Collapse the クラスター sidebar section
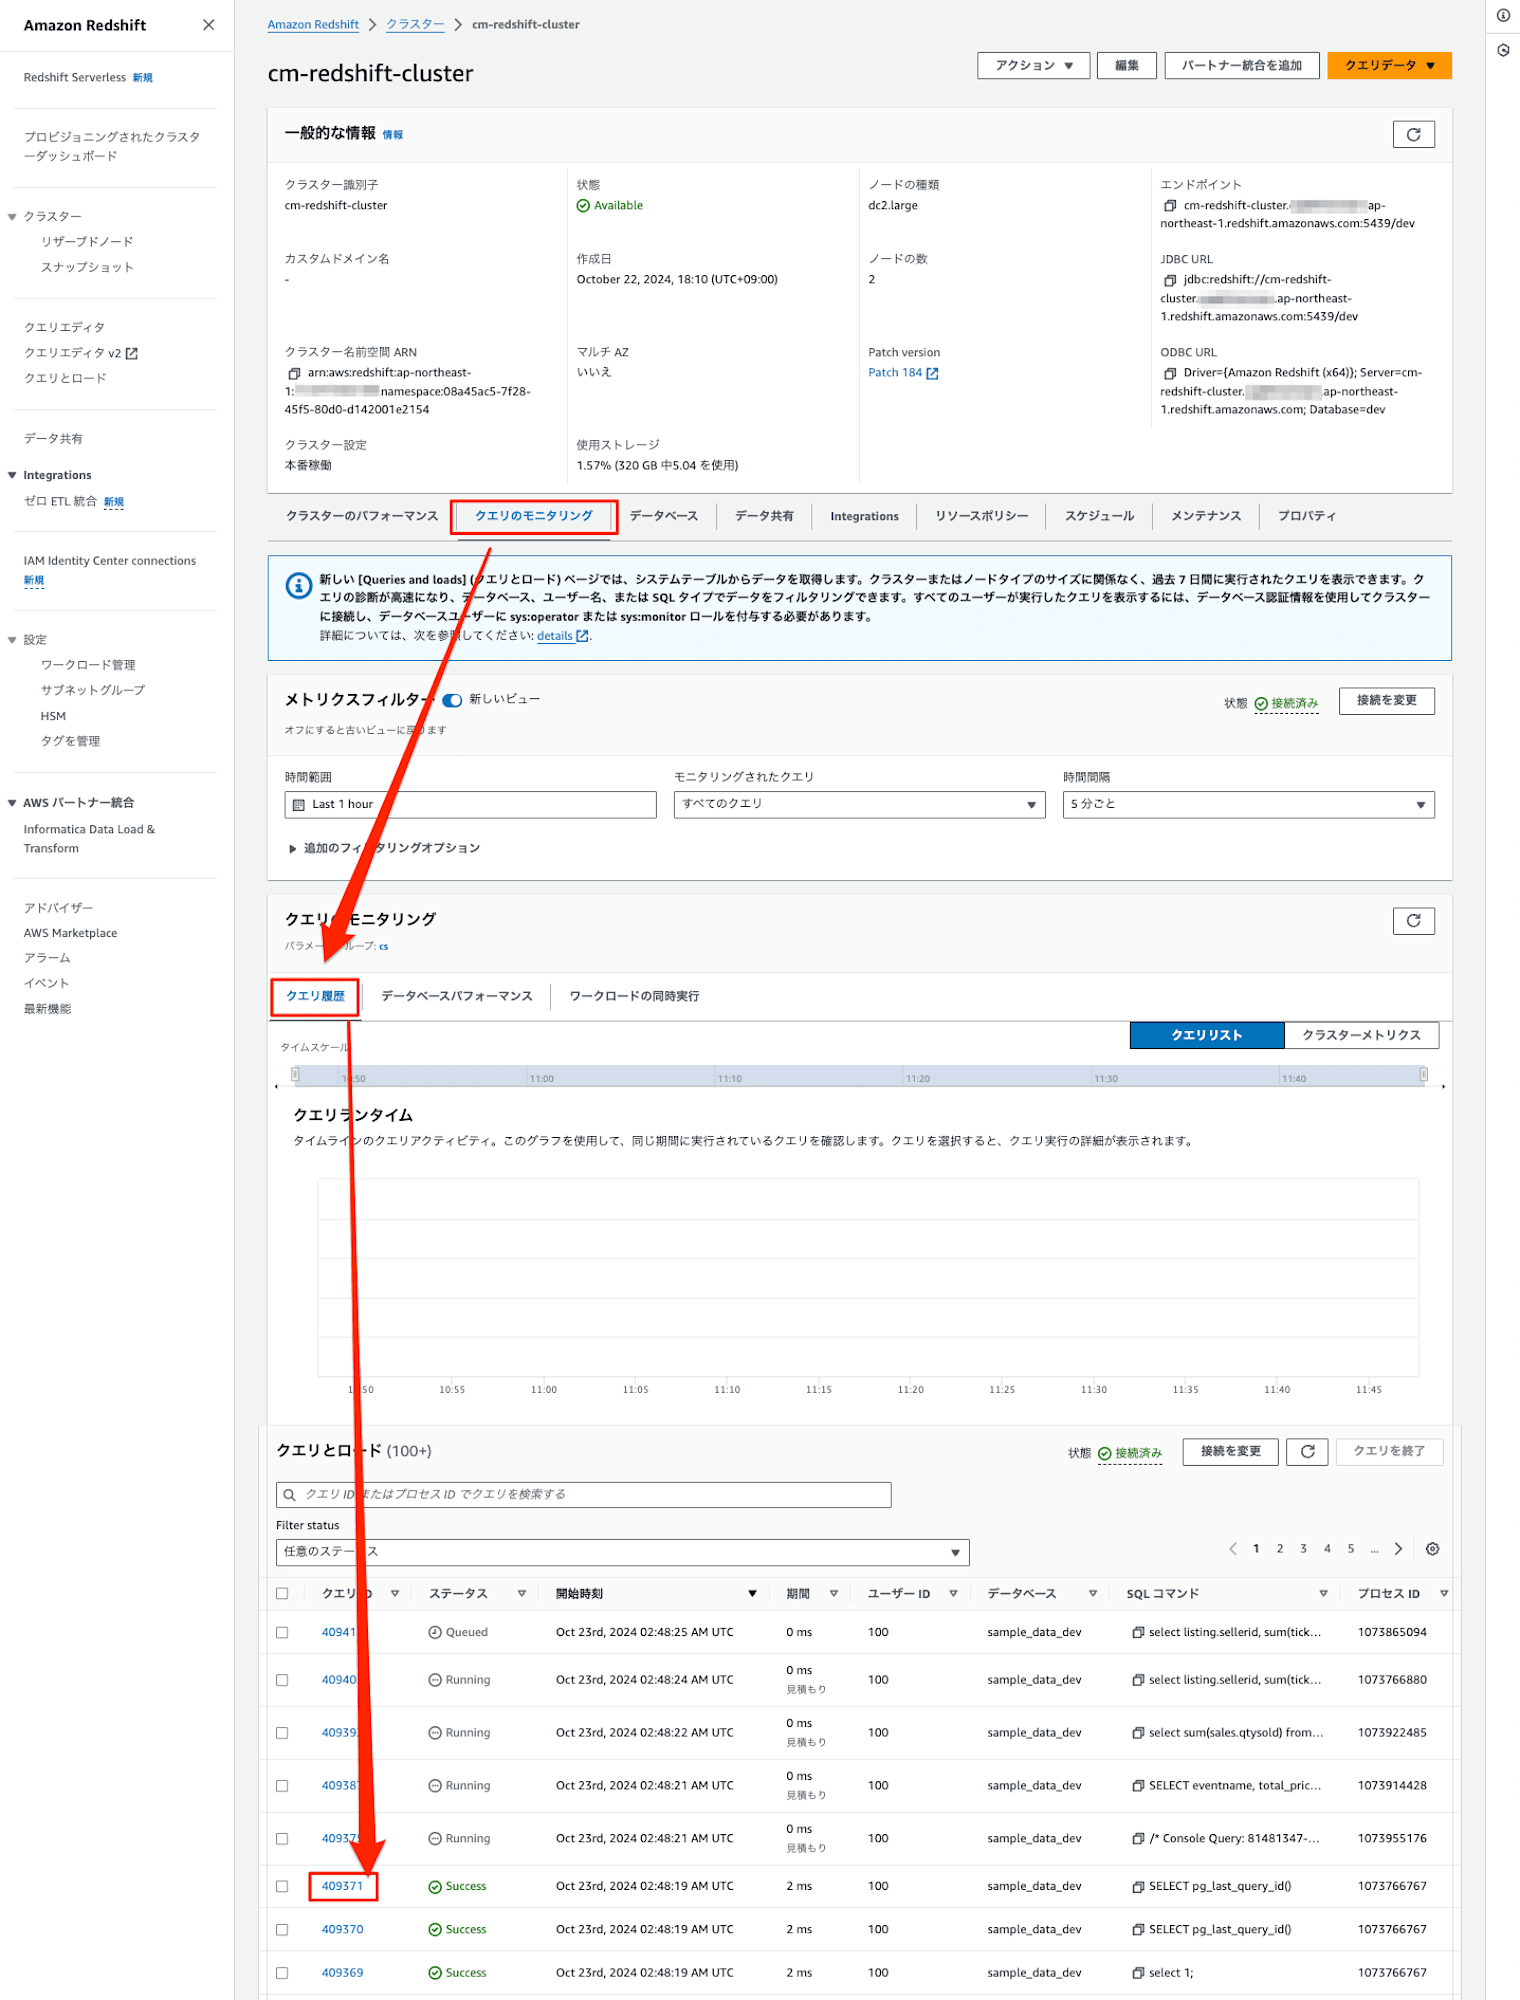 [12, 217]
